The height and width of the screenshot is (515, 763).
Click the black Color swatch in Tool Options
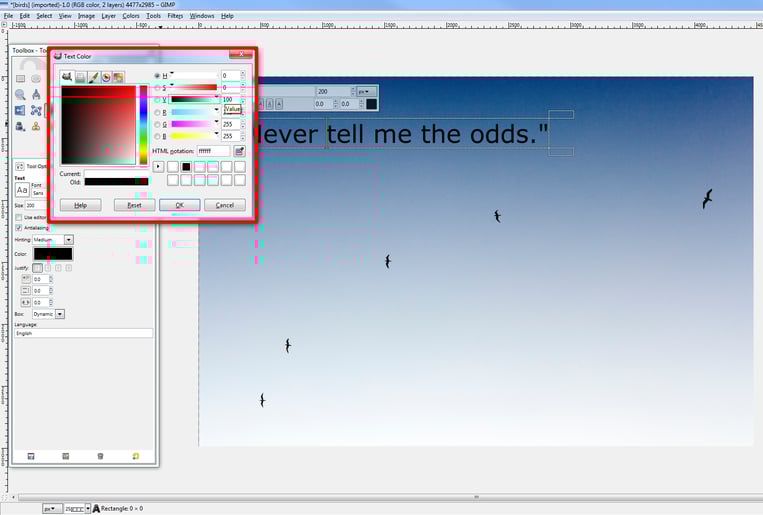(x=53, y=254)
